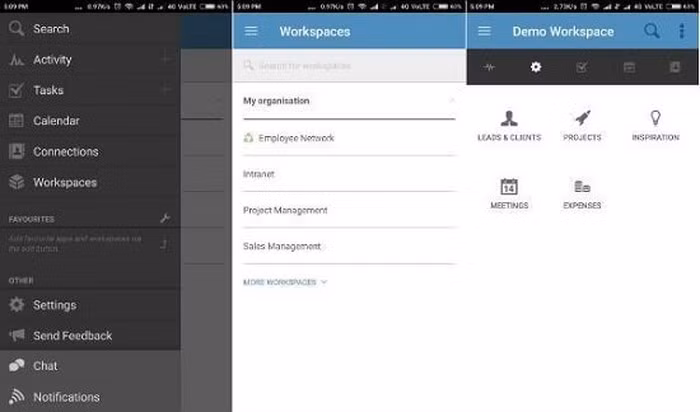The height and width of the screenshot is (412, 700).
Task: Click the Search for workspaces field
Action: tap(348, 66)
